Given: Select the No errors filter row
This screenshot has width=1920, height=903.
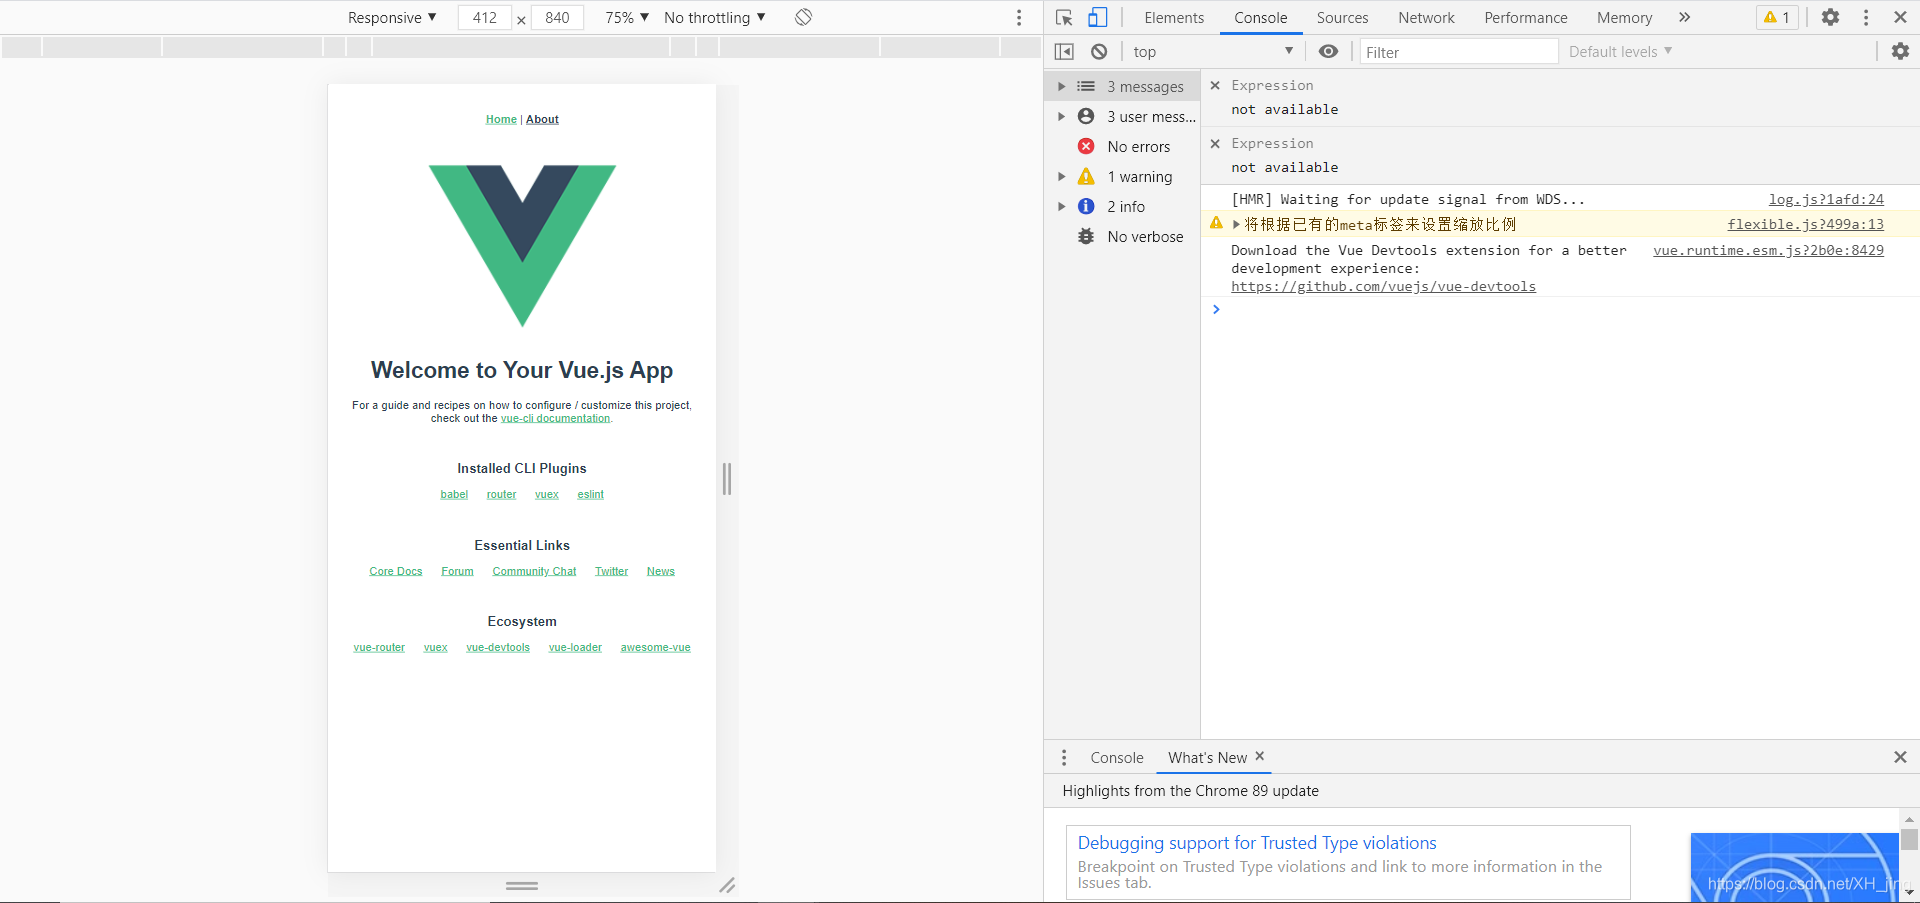Looking at the screenshot, I should pos(1122,147).
